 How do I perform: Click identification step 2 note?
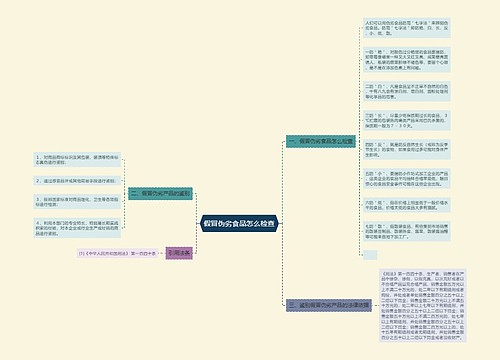[77, 181]
